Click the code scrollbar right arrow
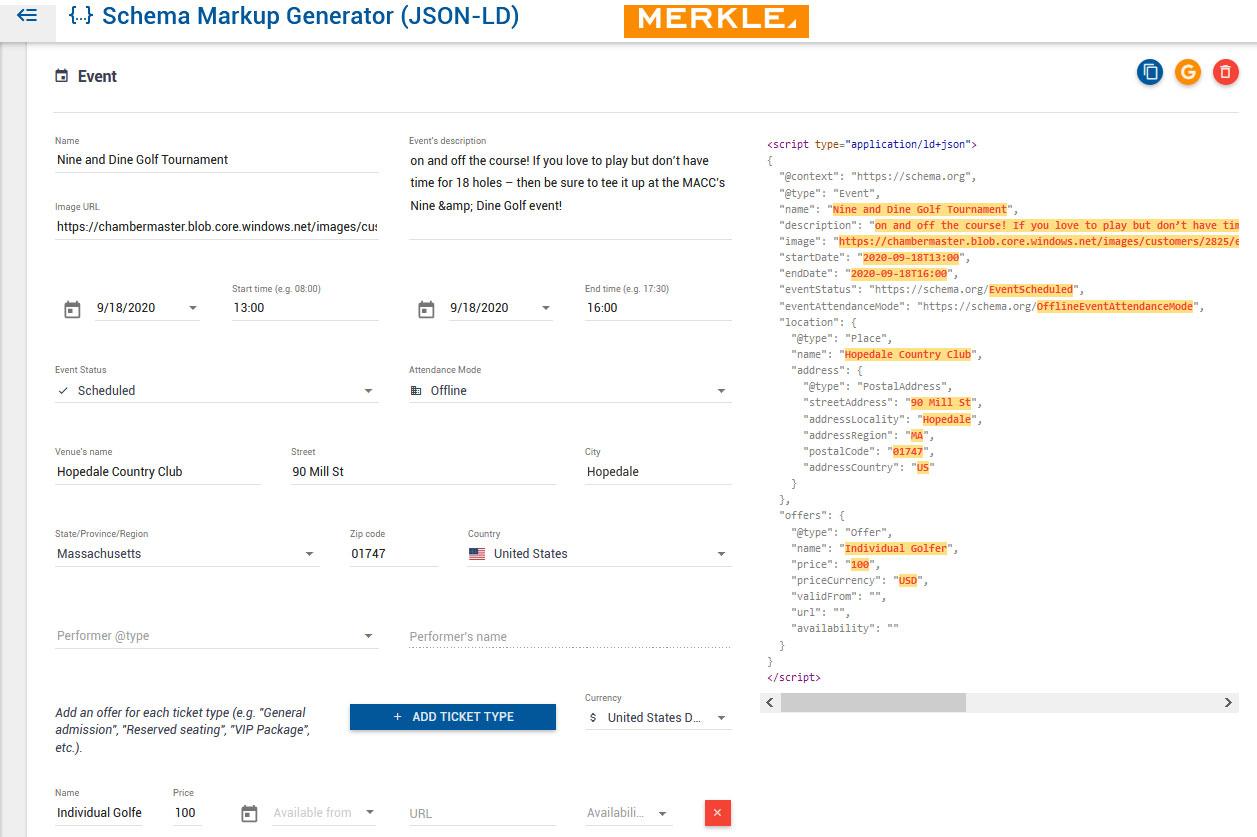Image resolution: width=1257 pixels, height=837 pixels. (x=1229, y=703)
